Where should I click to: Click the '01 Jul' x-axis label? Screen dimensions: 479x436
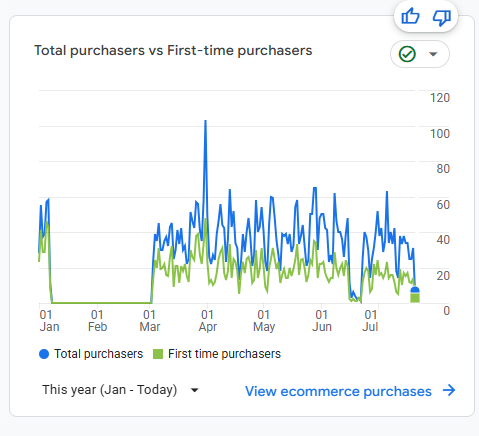(370, 321)
